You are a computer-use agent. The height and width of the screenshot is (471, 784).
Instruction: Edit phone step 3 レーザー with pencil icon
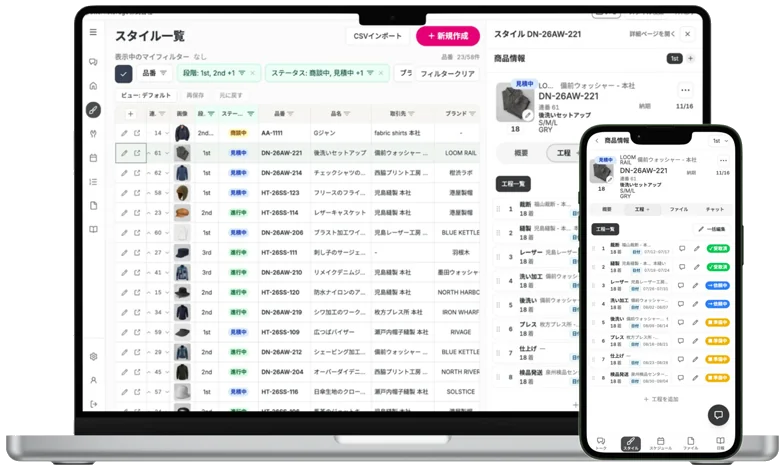[x=696, y=286]
